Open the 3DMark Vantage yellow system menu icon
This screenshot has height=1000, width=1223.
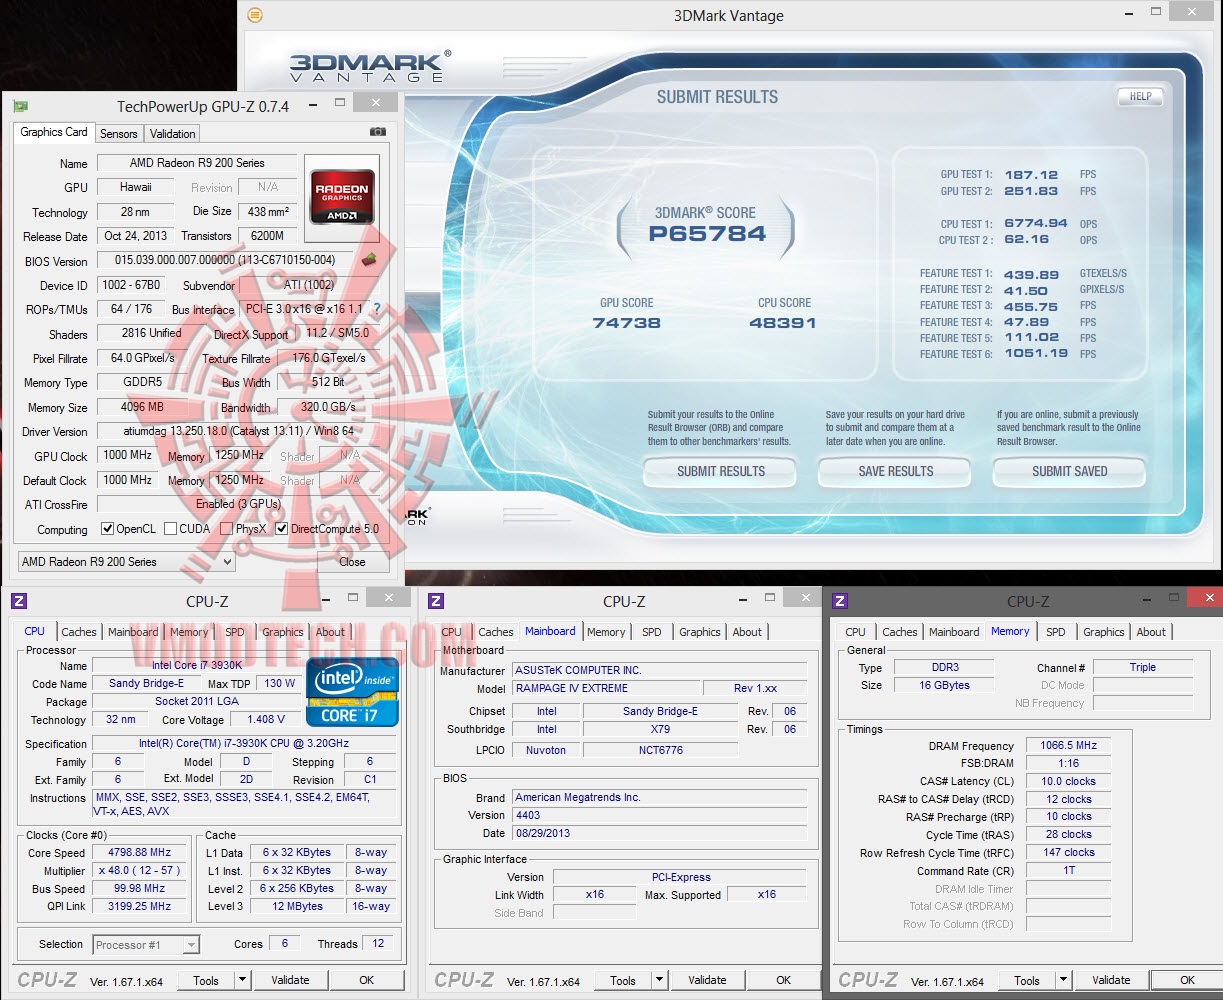click(x=255, y=15)
